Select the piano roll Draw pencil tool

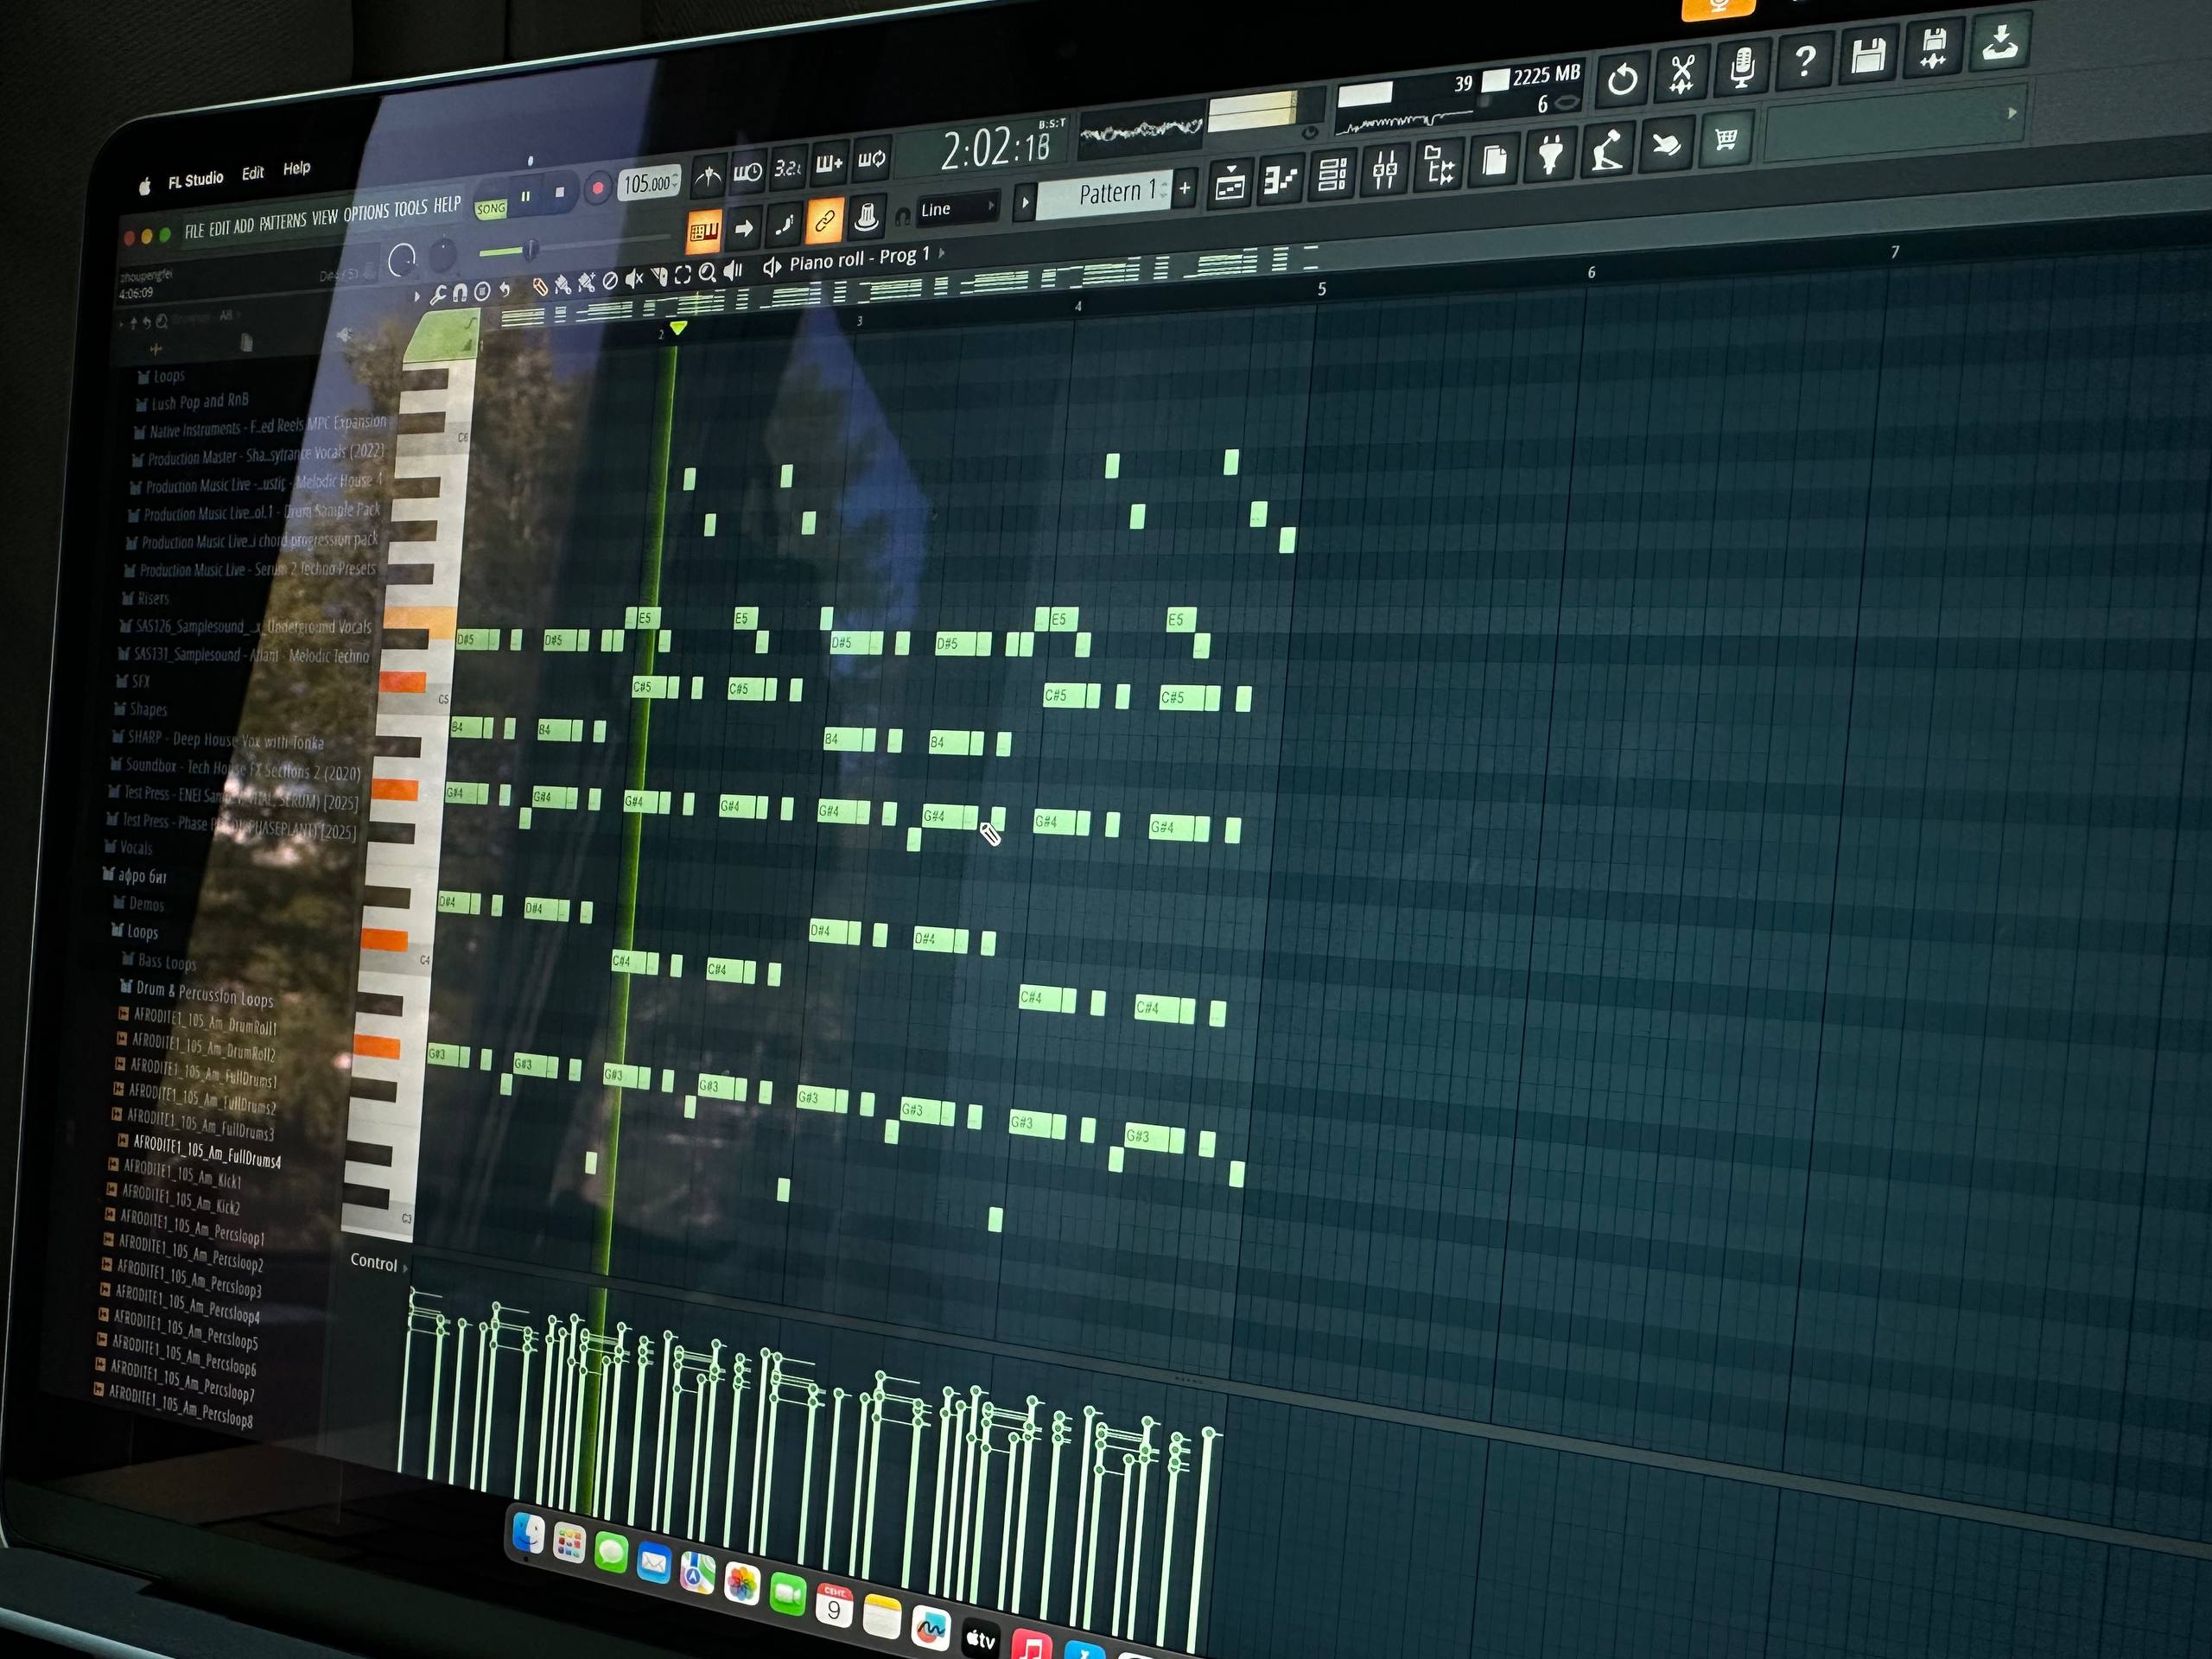[x=540, y=287]
